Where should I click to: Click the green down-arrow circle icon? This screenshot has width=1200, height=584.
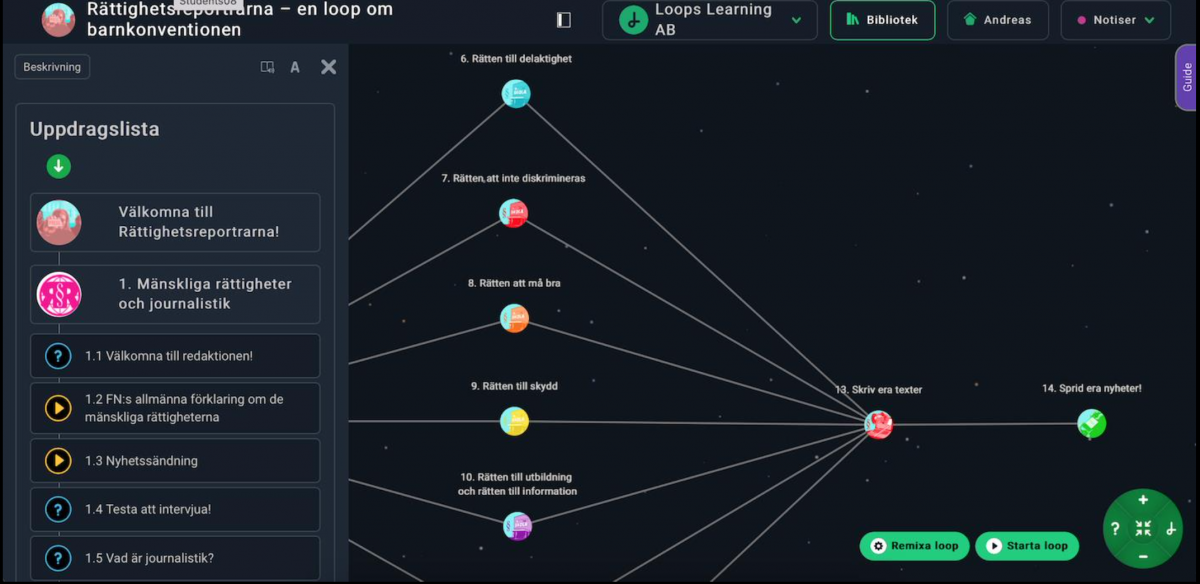point(58,166)
